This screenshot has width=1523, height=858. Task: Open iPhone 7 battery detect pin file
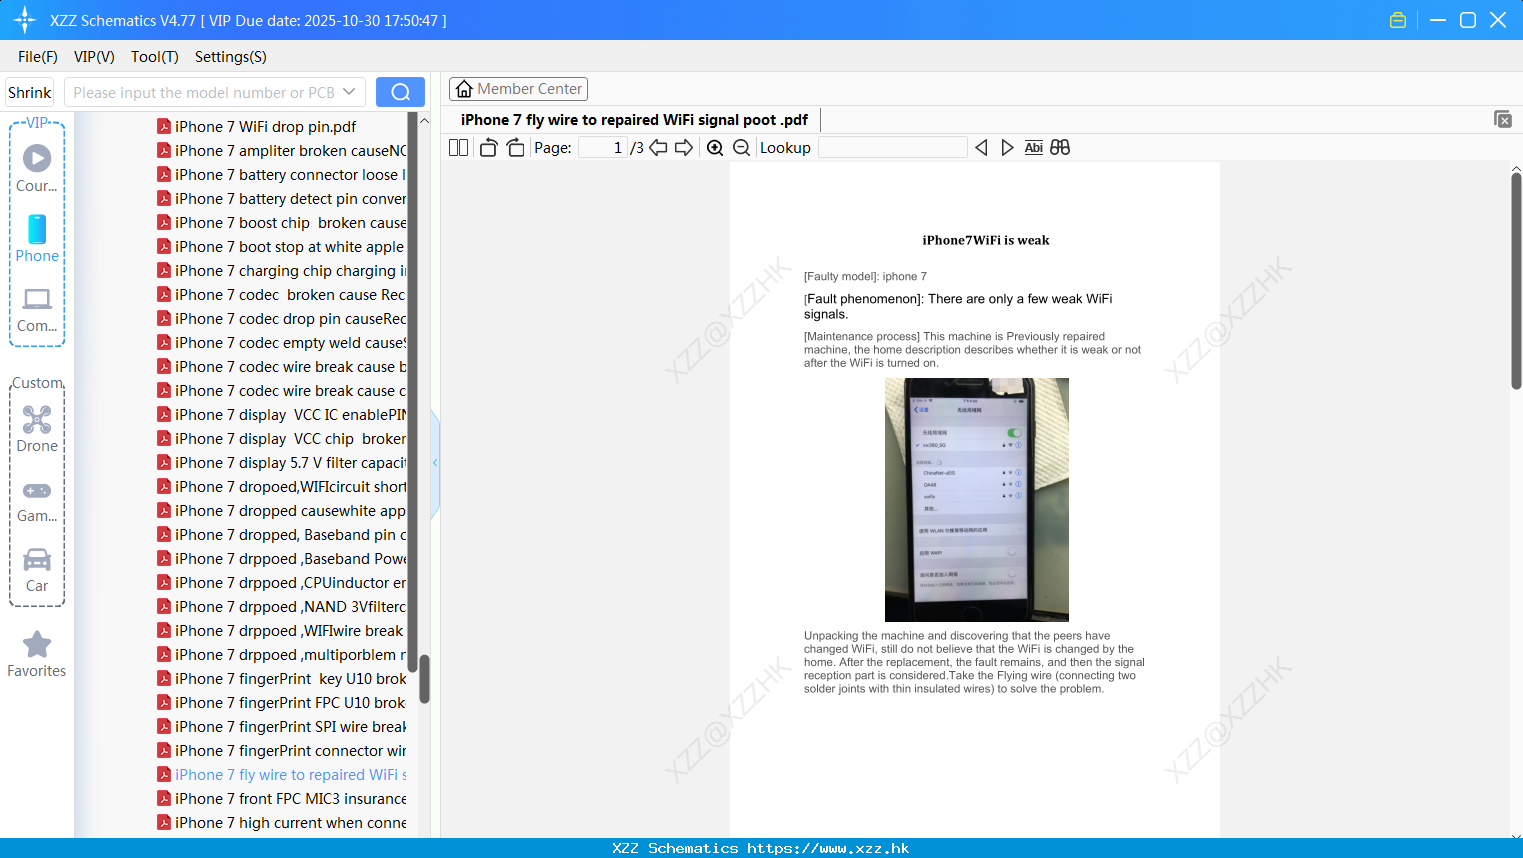(282, 198)
